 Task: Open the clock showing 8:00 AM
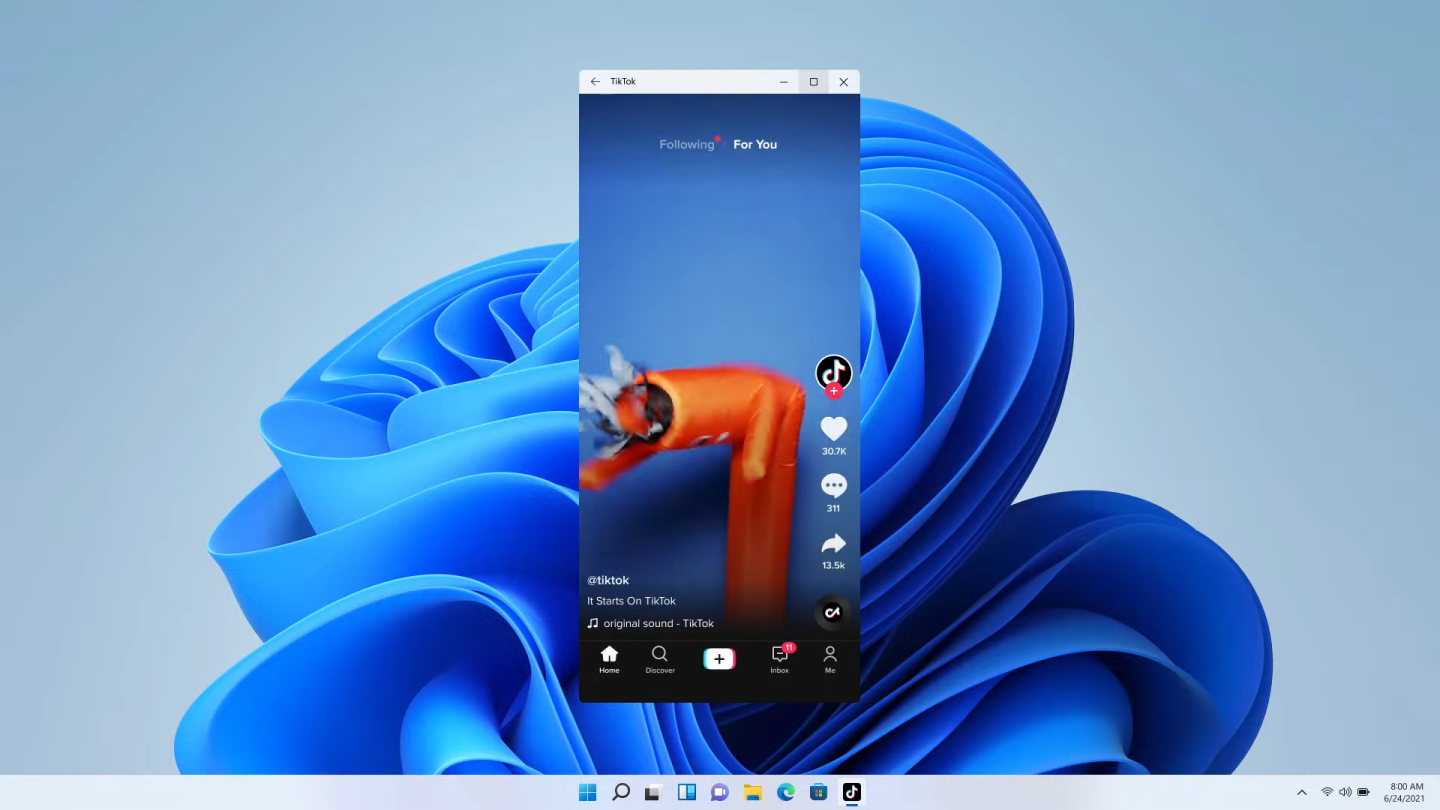click(x=1406, y=792)
